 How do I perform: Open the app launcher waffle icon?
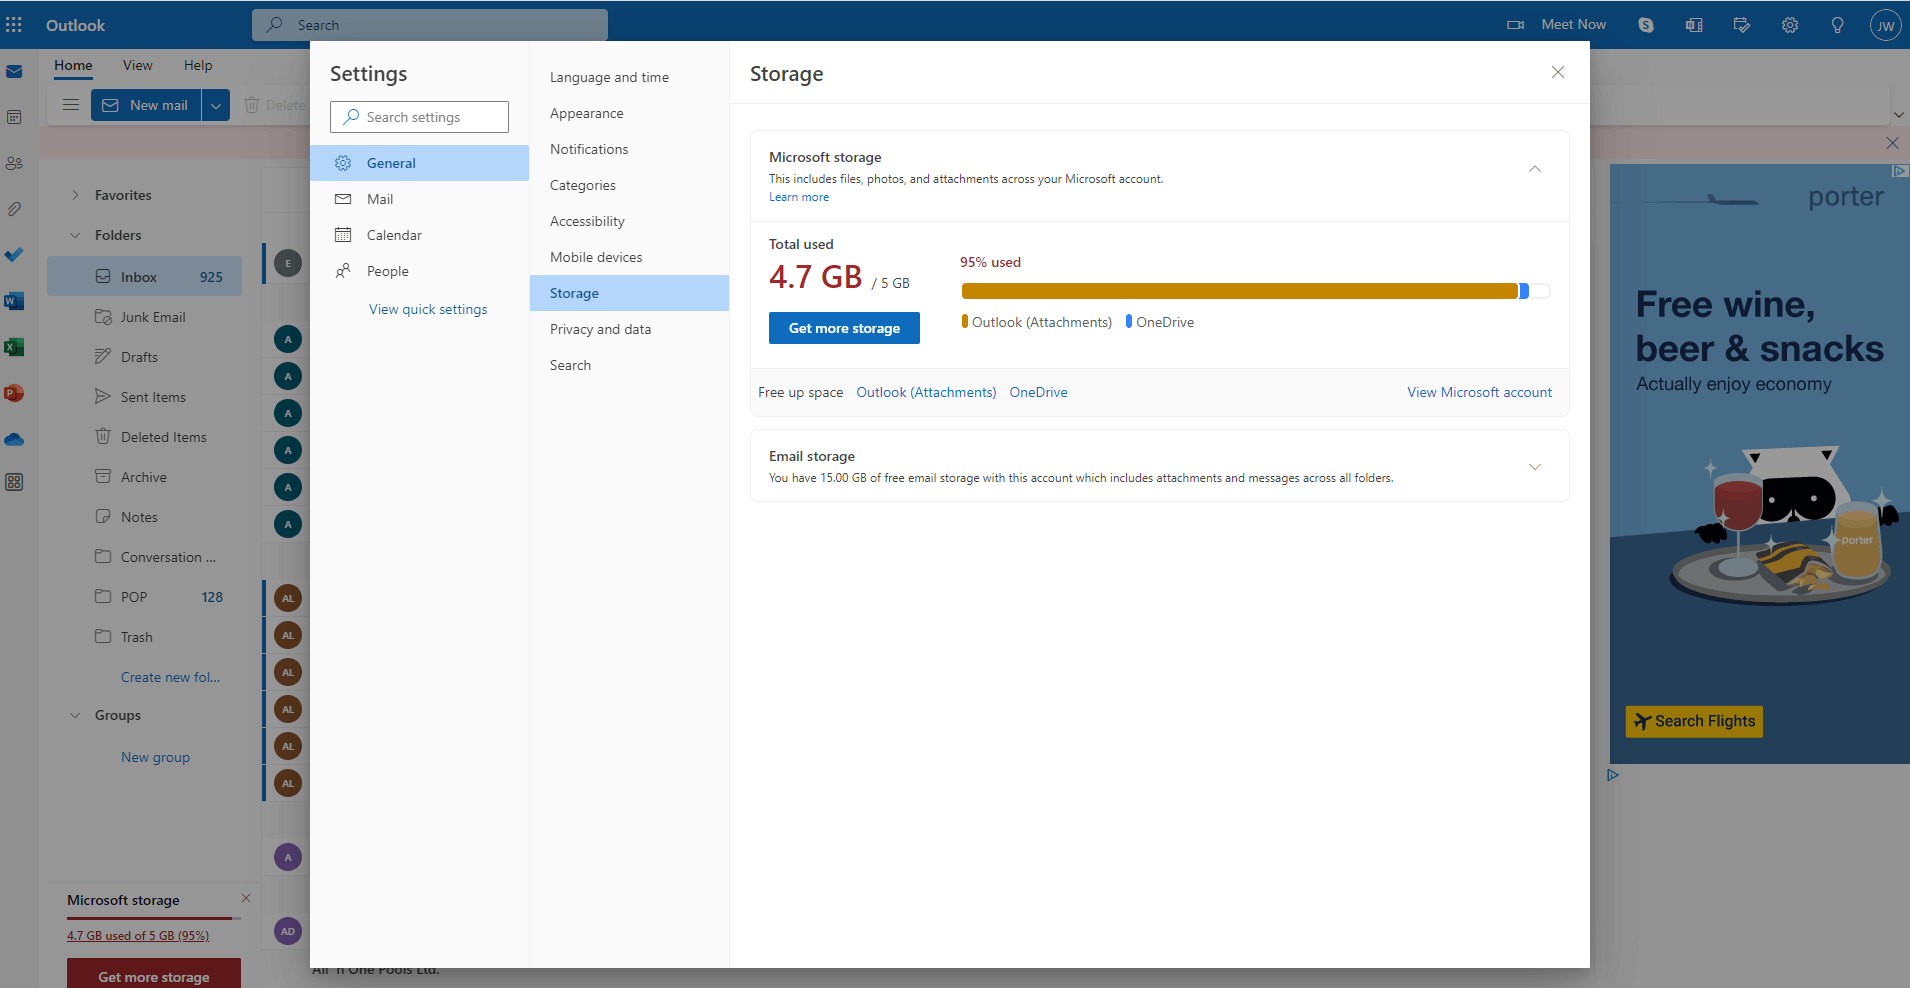pos(14,25)
